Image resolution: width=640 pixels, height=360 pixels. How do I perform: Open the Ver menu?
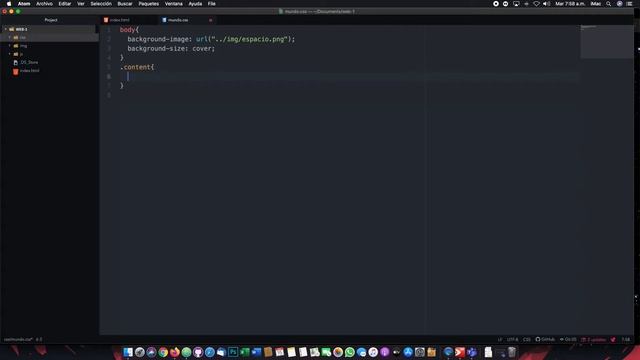pyautogui.click(x=81, y=4)
